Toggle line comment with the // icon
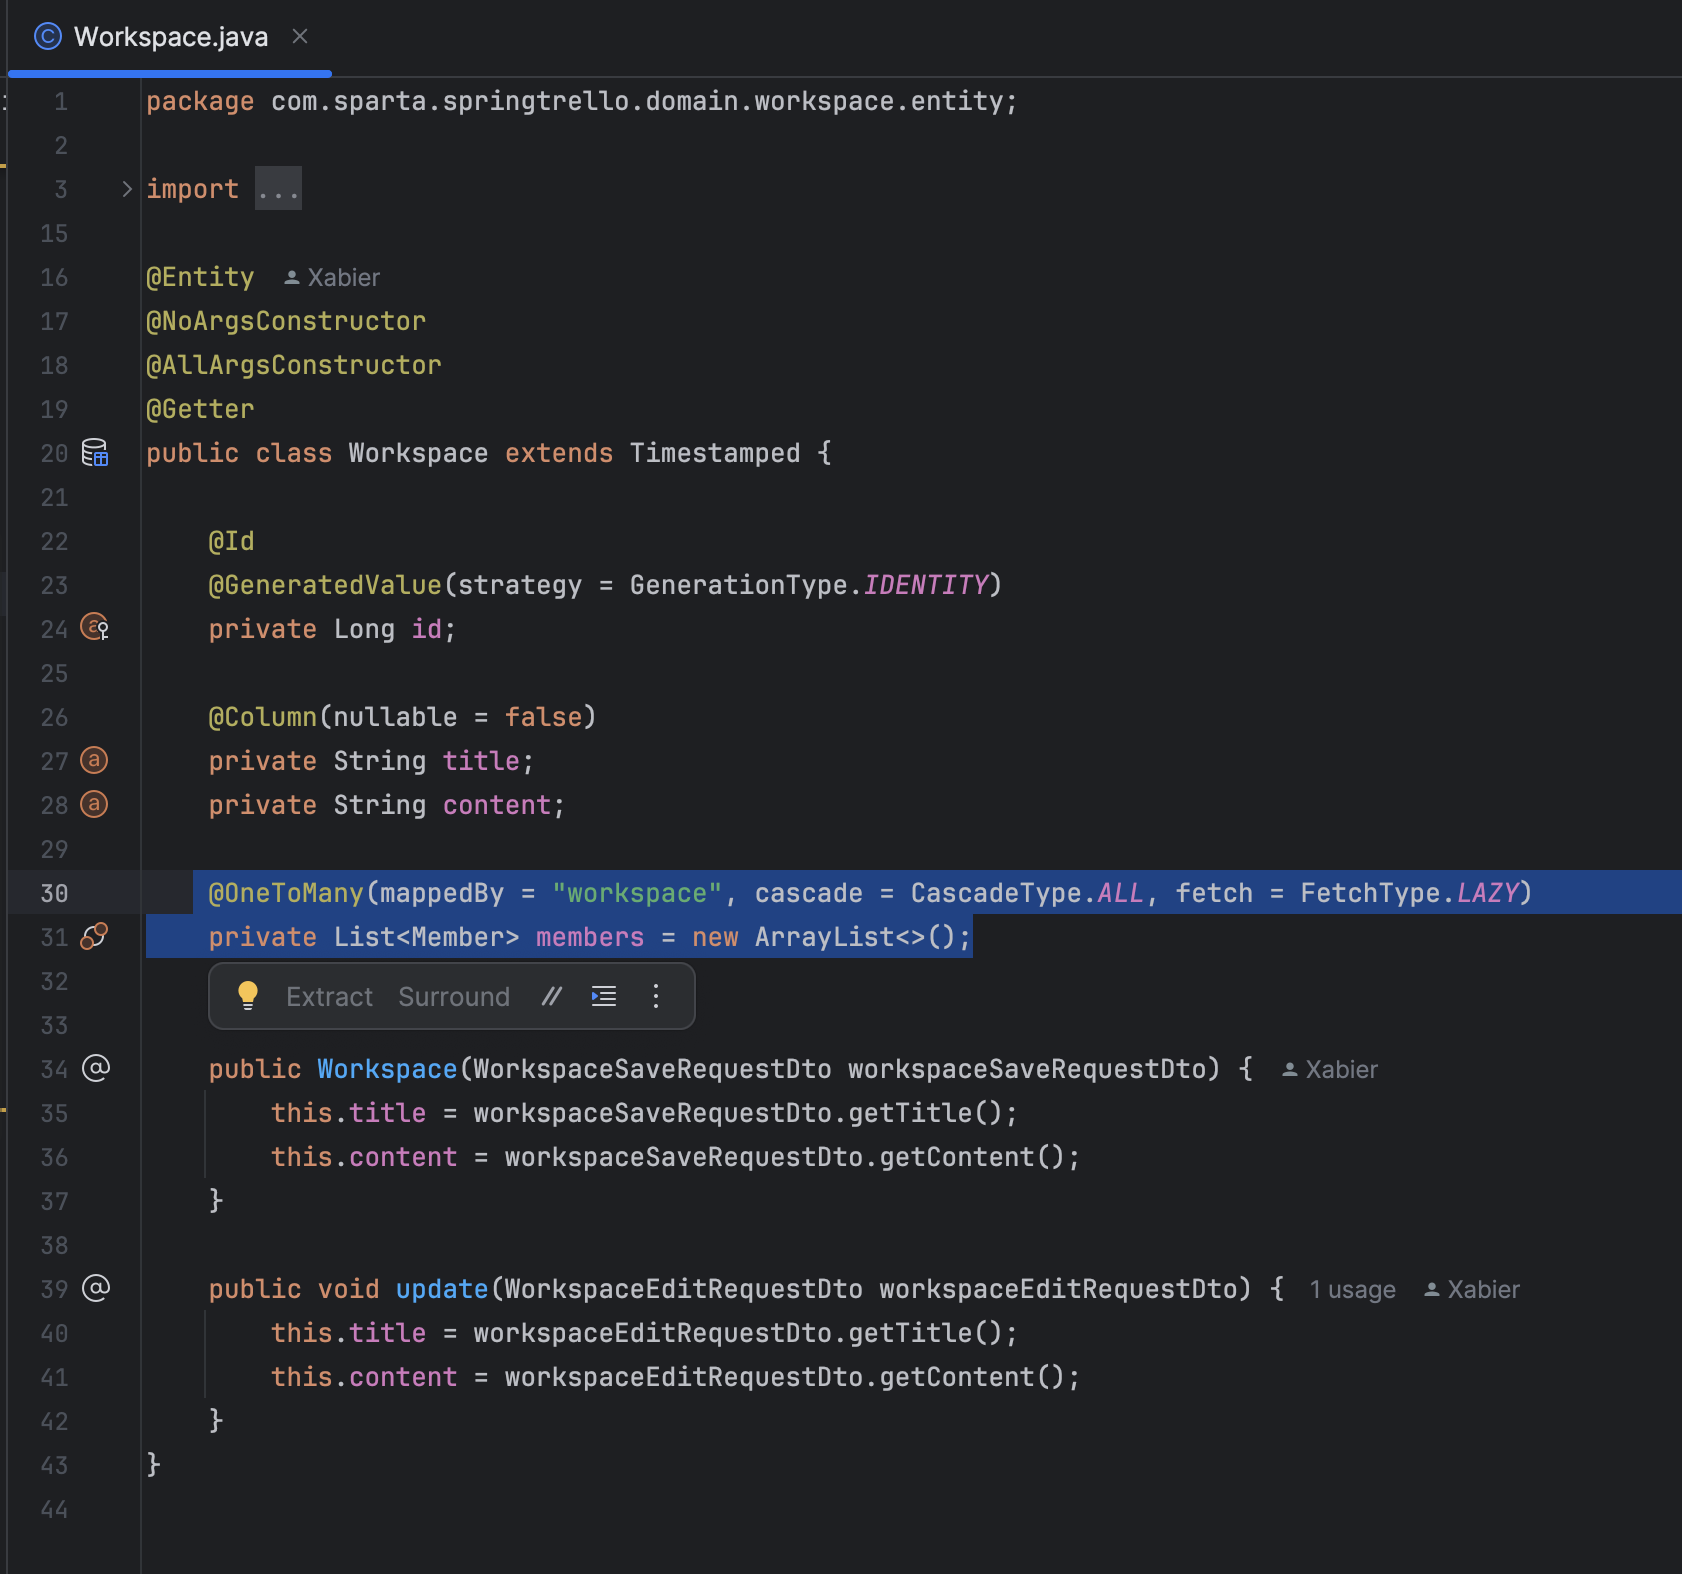The image size is (1682, 1574). 552,996
